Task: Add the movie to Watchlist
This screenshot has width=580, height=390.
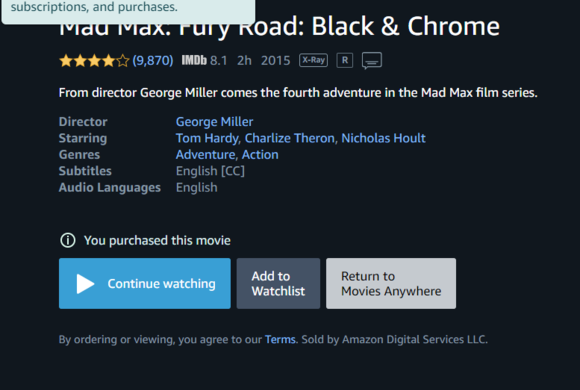Action: pyautogui.click(x=278, y=284)
